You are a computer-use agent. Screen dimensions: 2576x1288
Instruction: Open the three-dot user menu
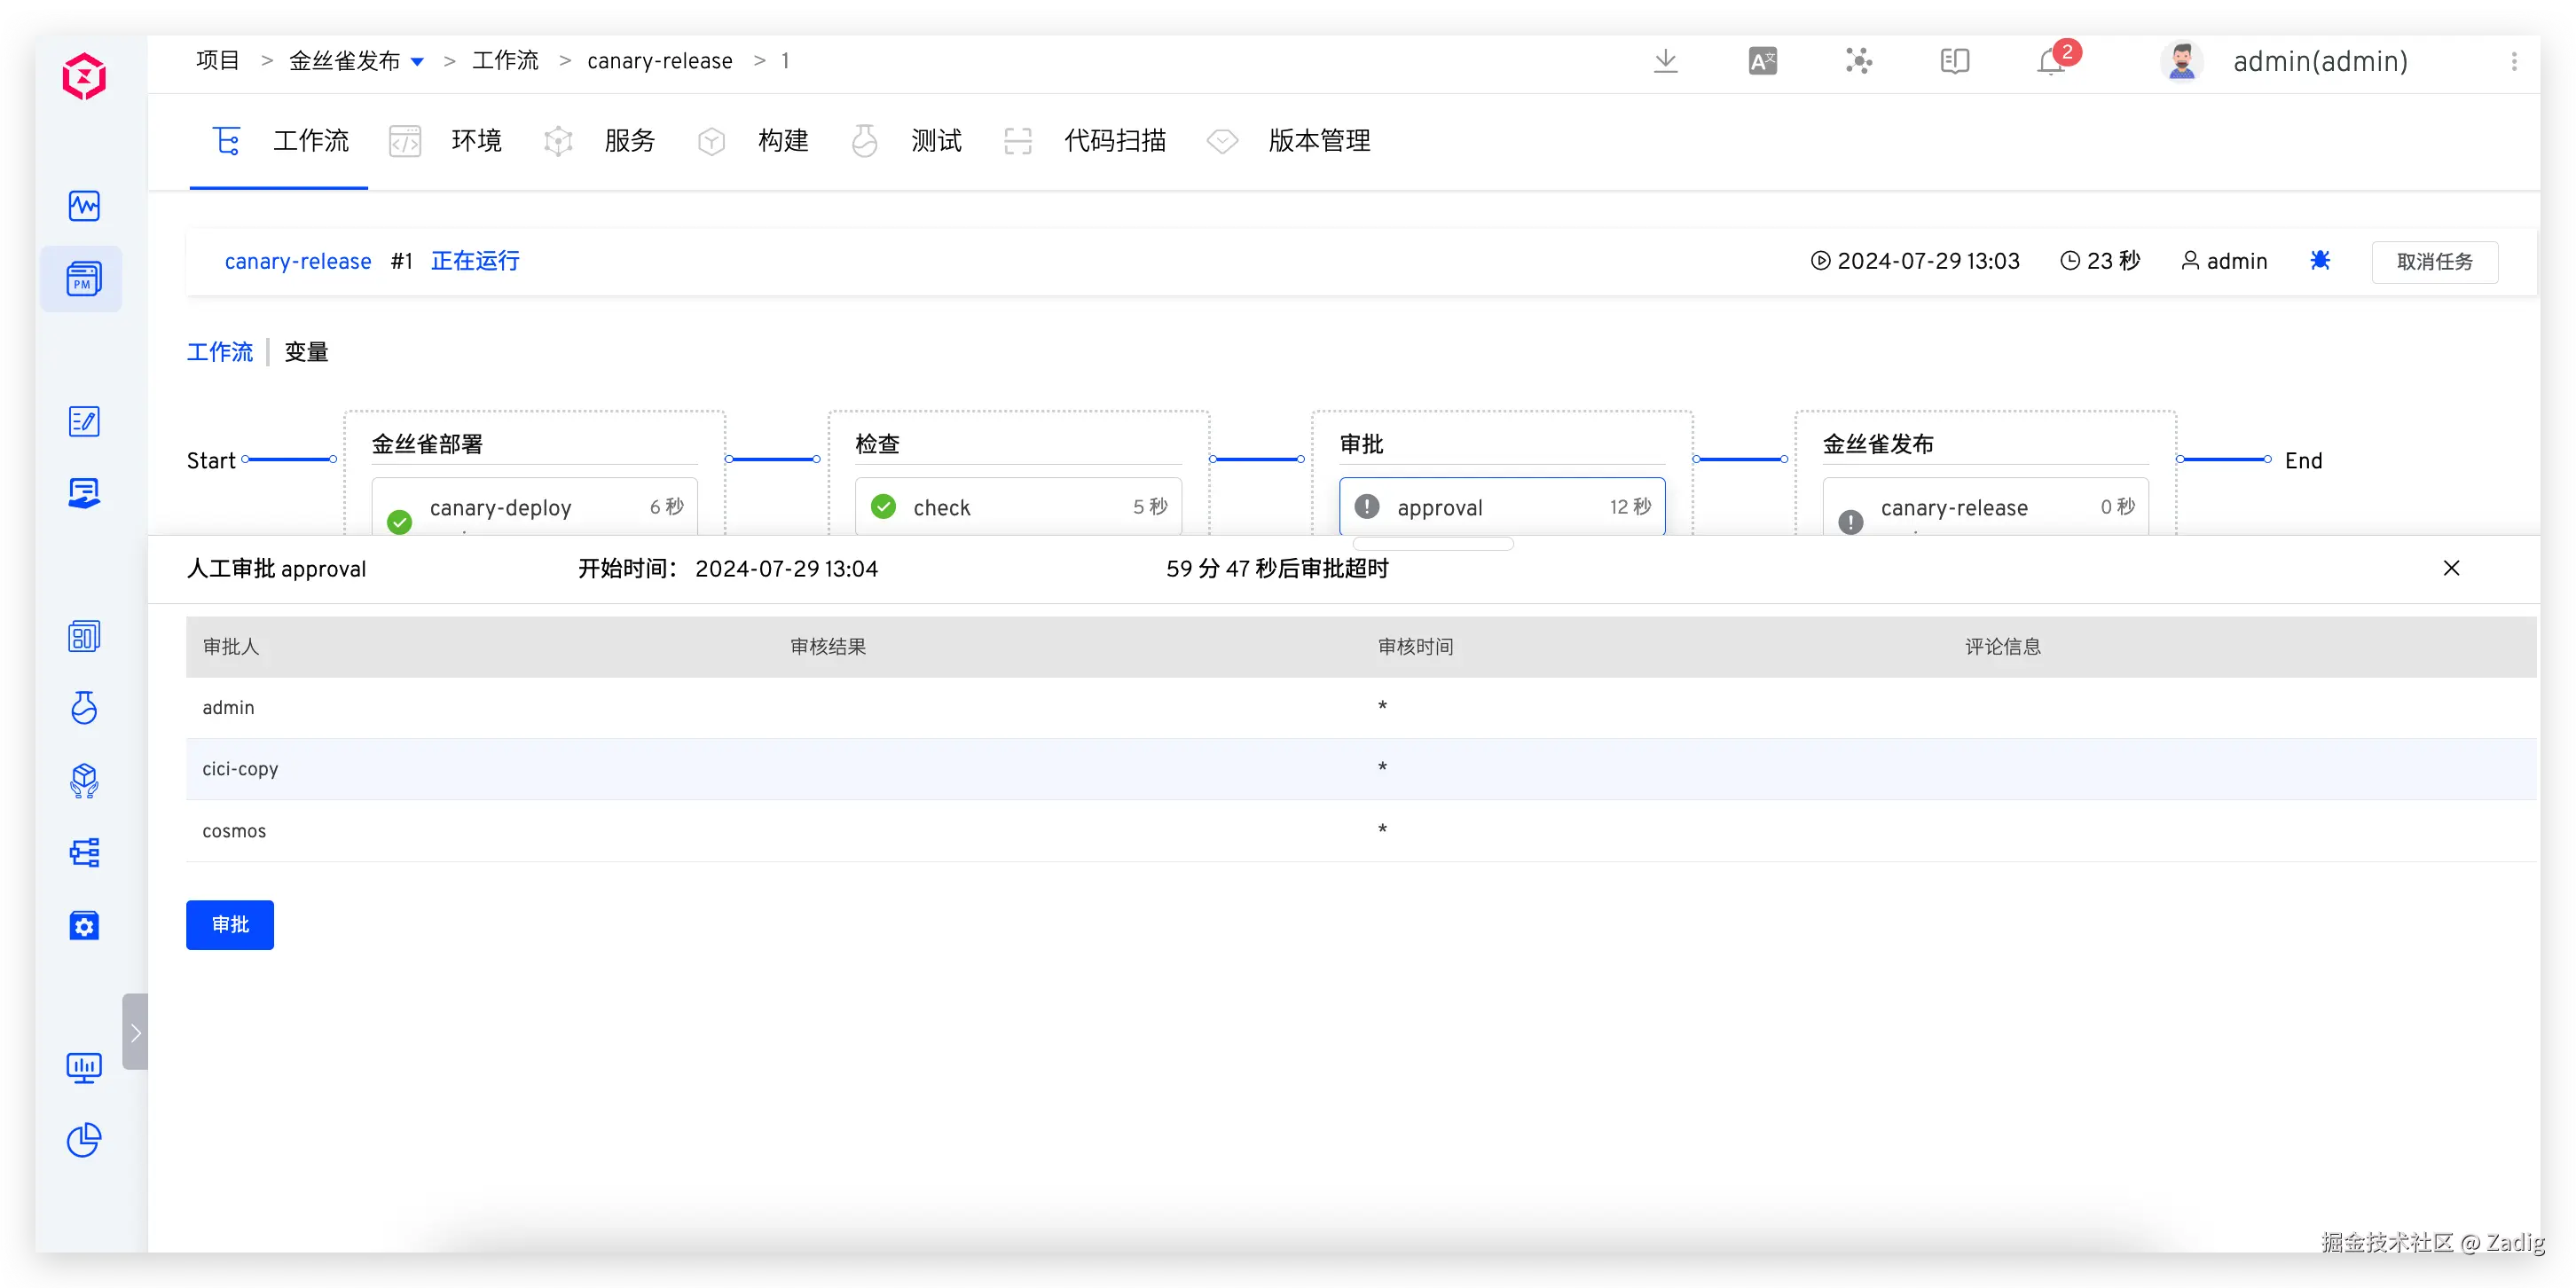(x=2513, y=61)
